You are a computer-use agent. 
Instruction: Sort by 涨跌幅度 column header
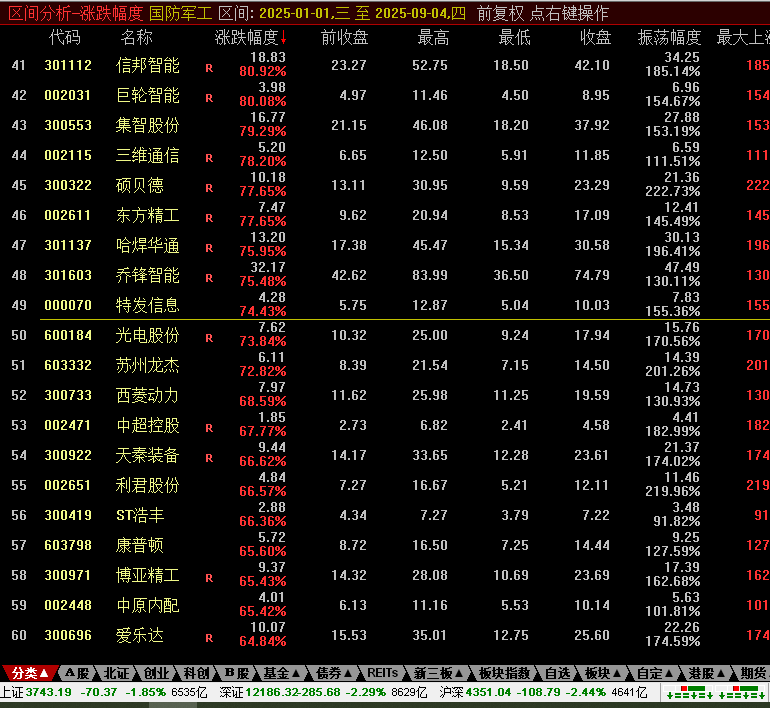[x=250, y=37]
